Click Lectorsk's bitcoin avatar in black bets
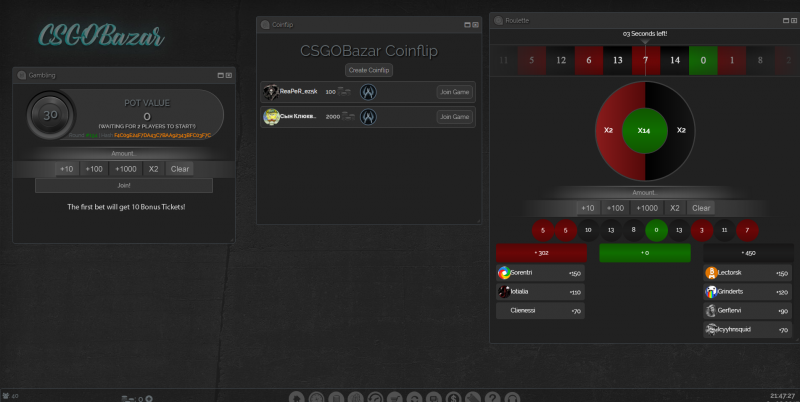 pyautogui.click(x=711, y=273)
